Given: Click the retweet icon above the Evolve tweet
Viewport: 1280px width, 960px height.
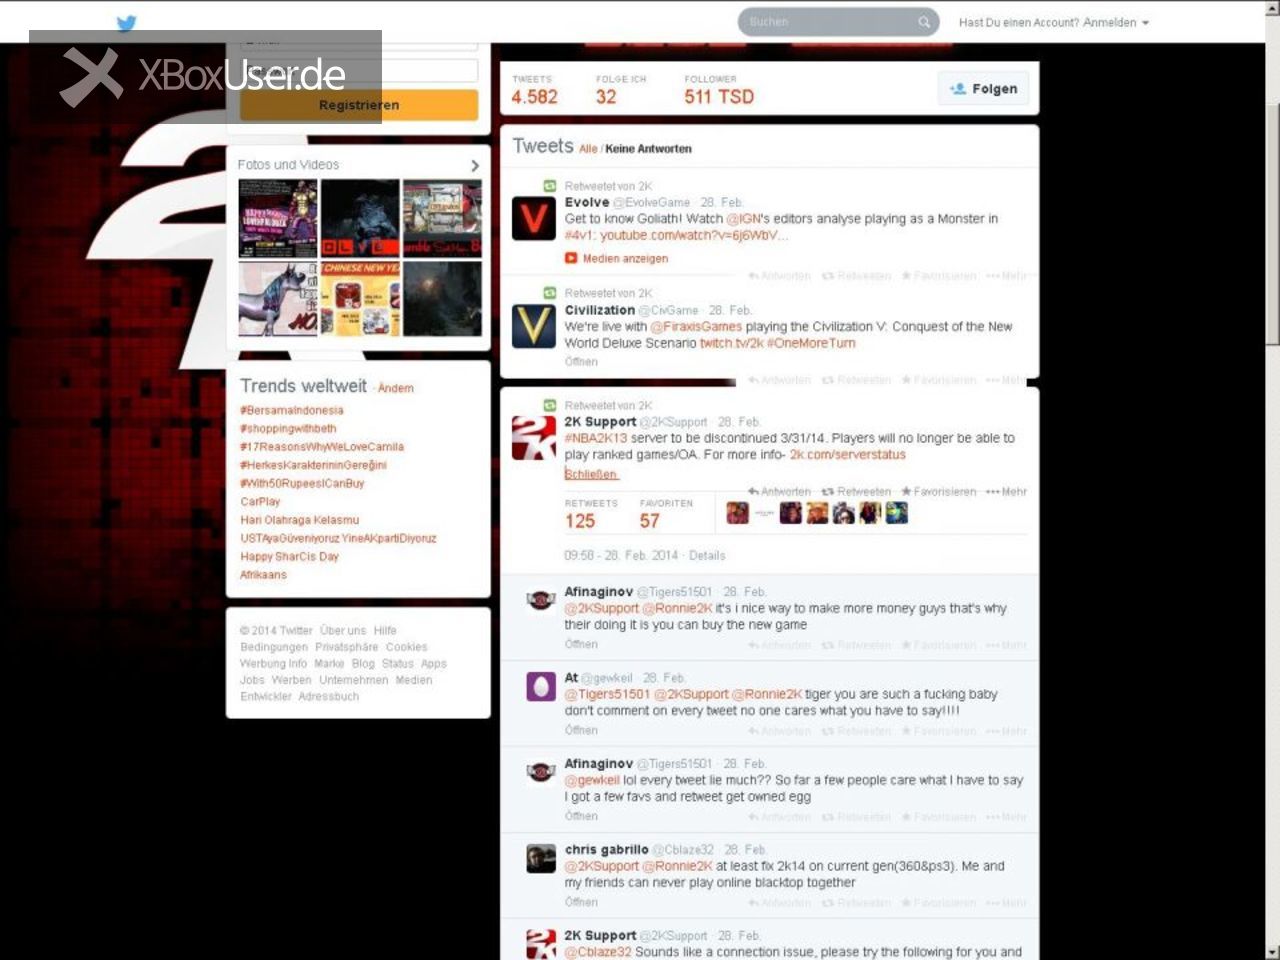Looking at the screenshot, I should tap(549, 186).
